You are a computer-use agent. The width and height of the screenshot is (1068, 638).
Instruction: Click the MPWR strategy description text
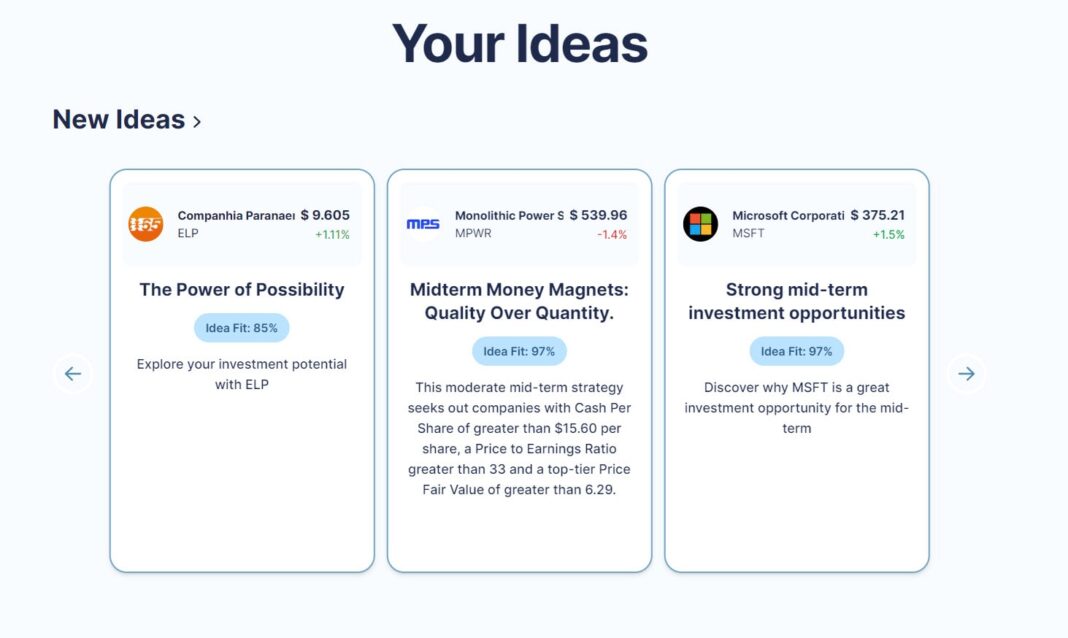coord(519,438)
